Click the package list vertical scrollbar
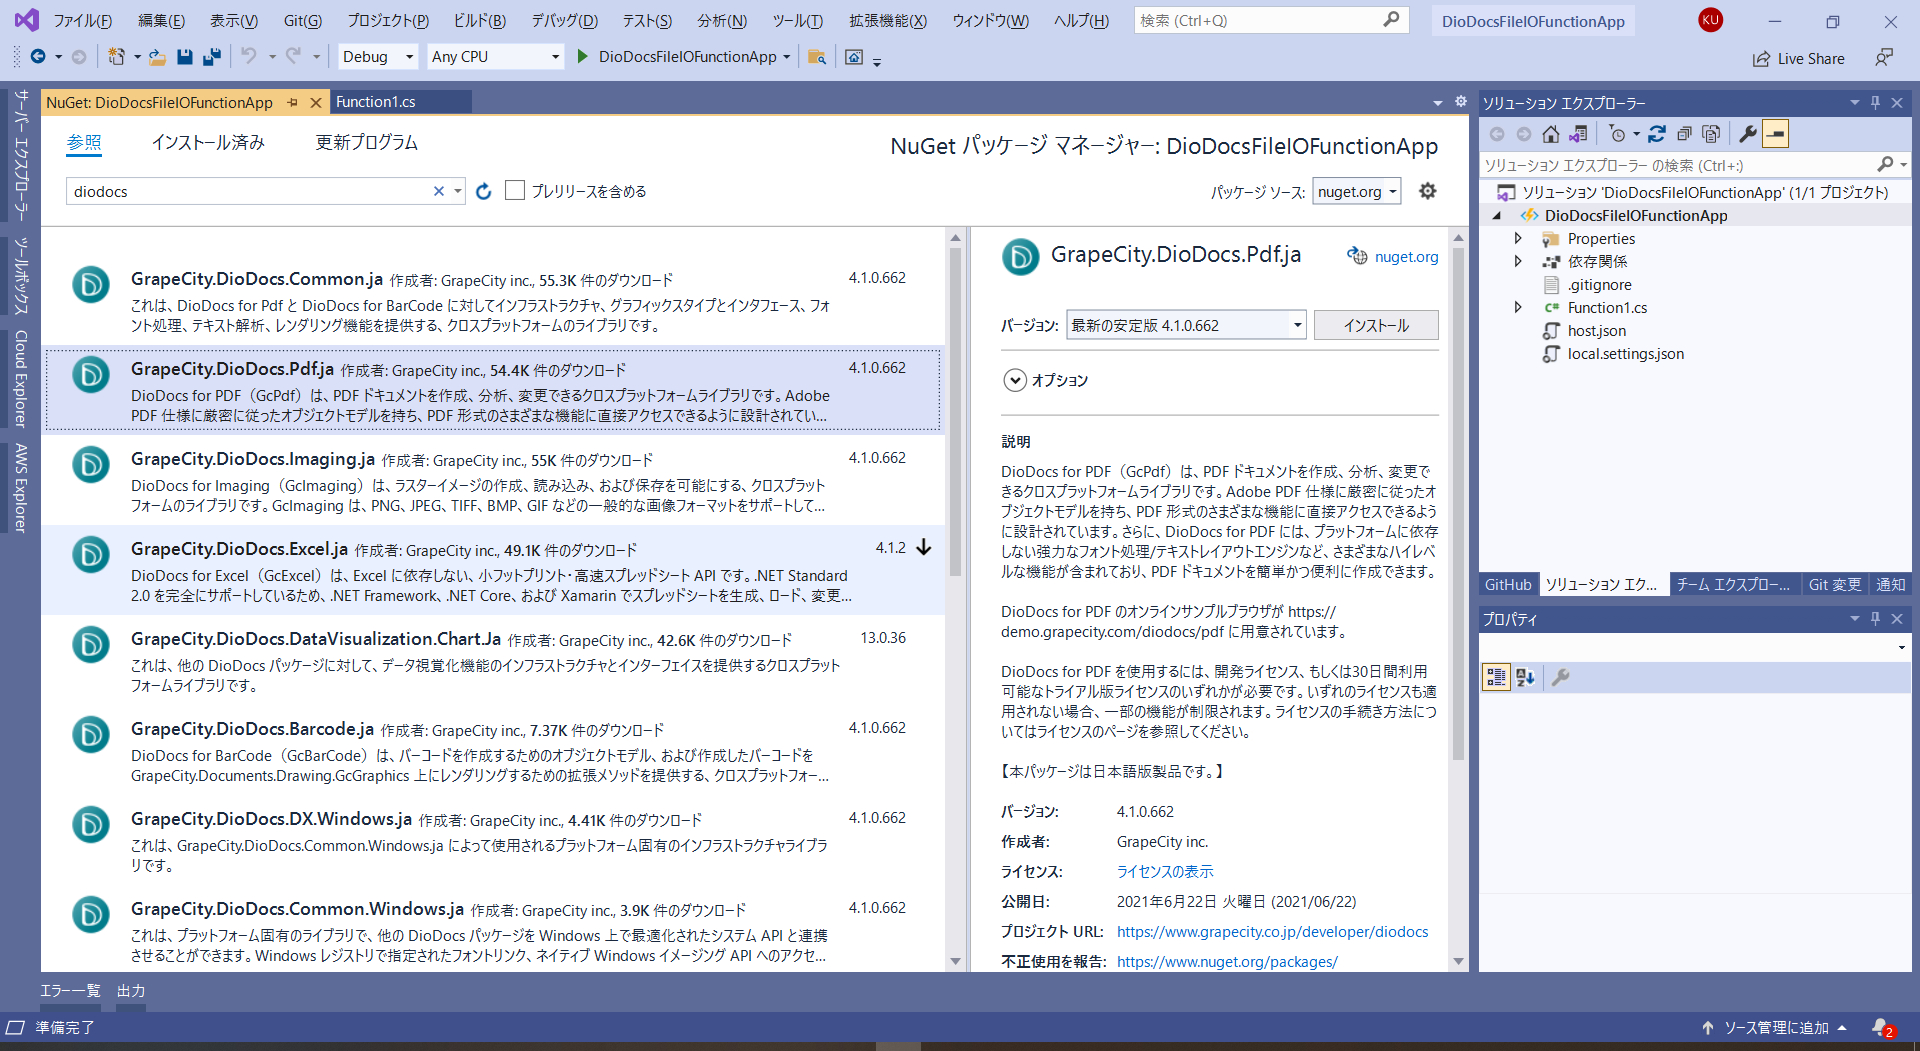 (955, 413)
